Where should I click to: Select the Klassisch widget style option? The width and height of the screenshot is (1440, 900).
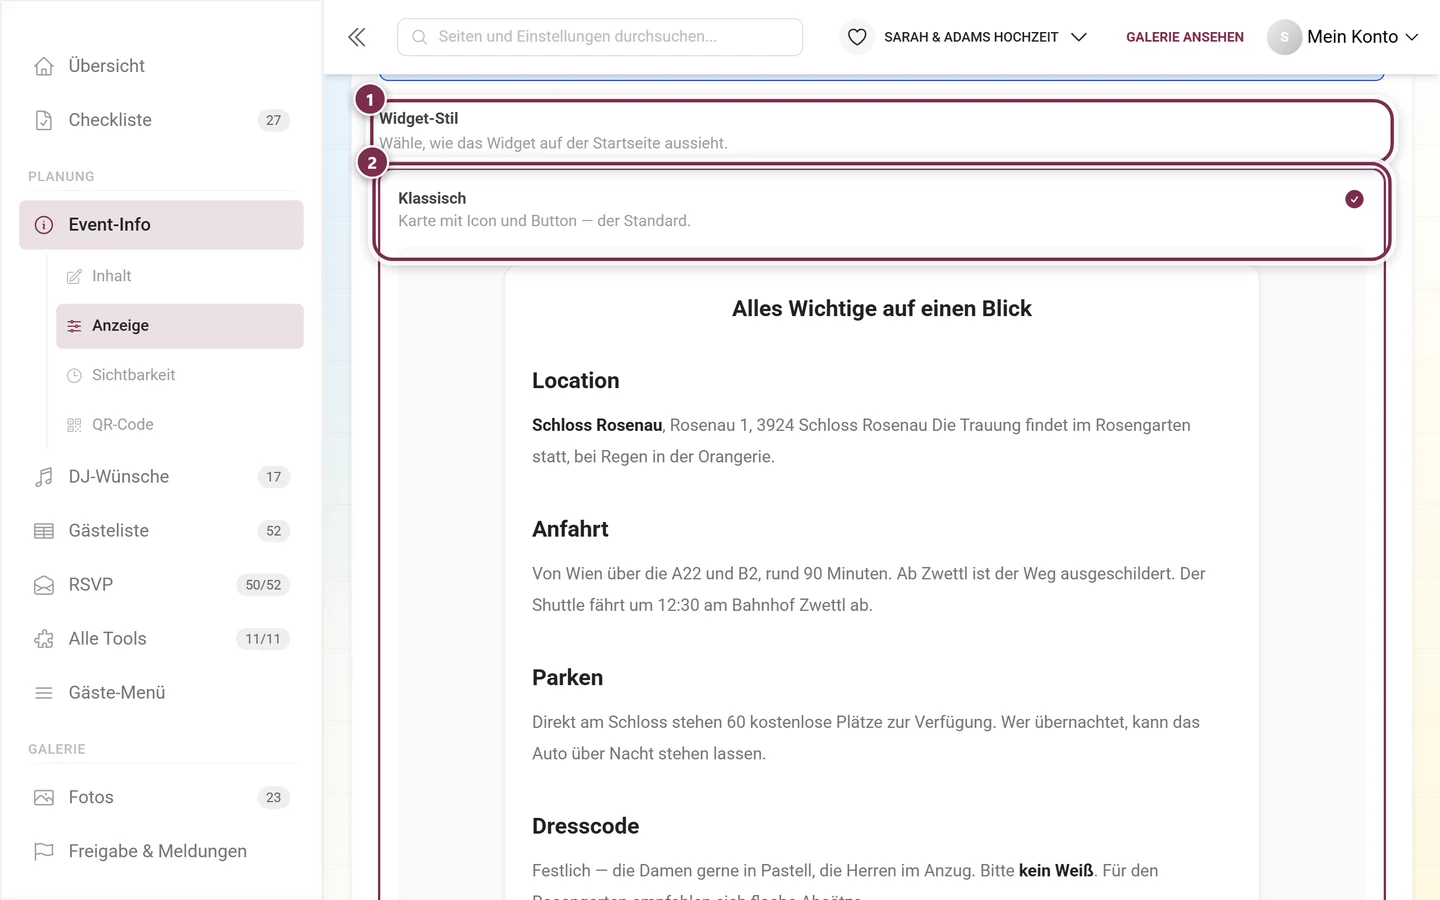tap(881, 214)
